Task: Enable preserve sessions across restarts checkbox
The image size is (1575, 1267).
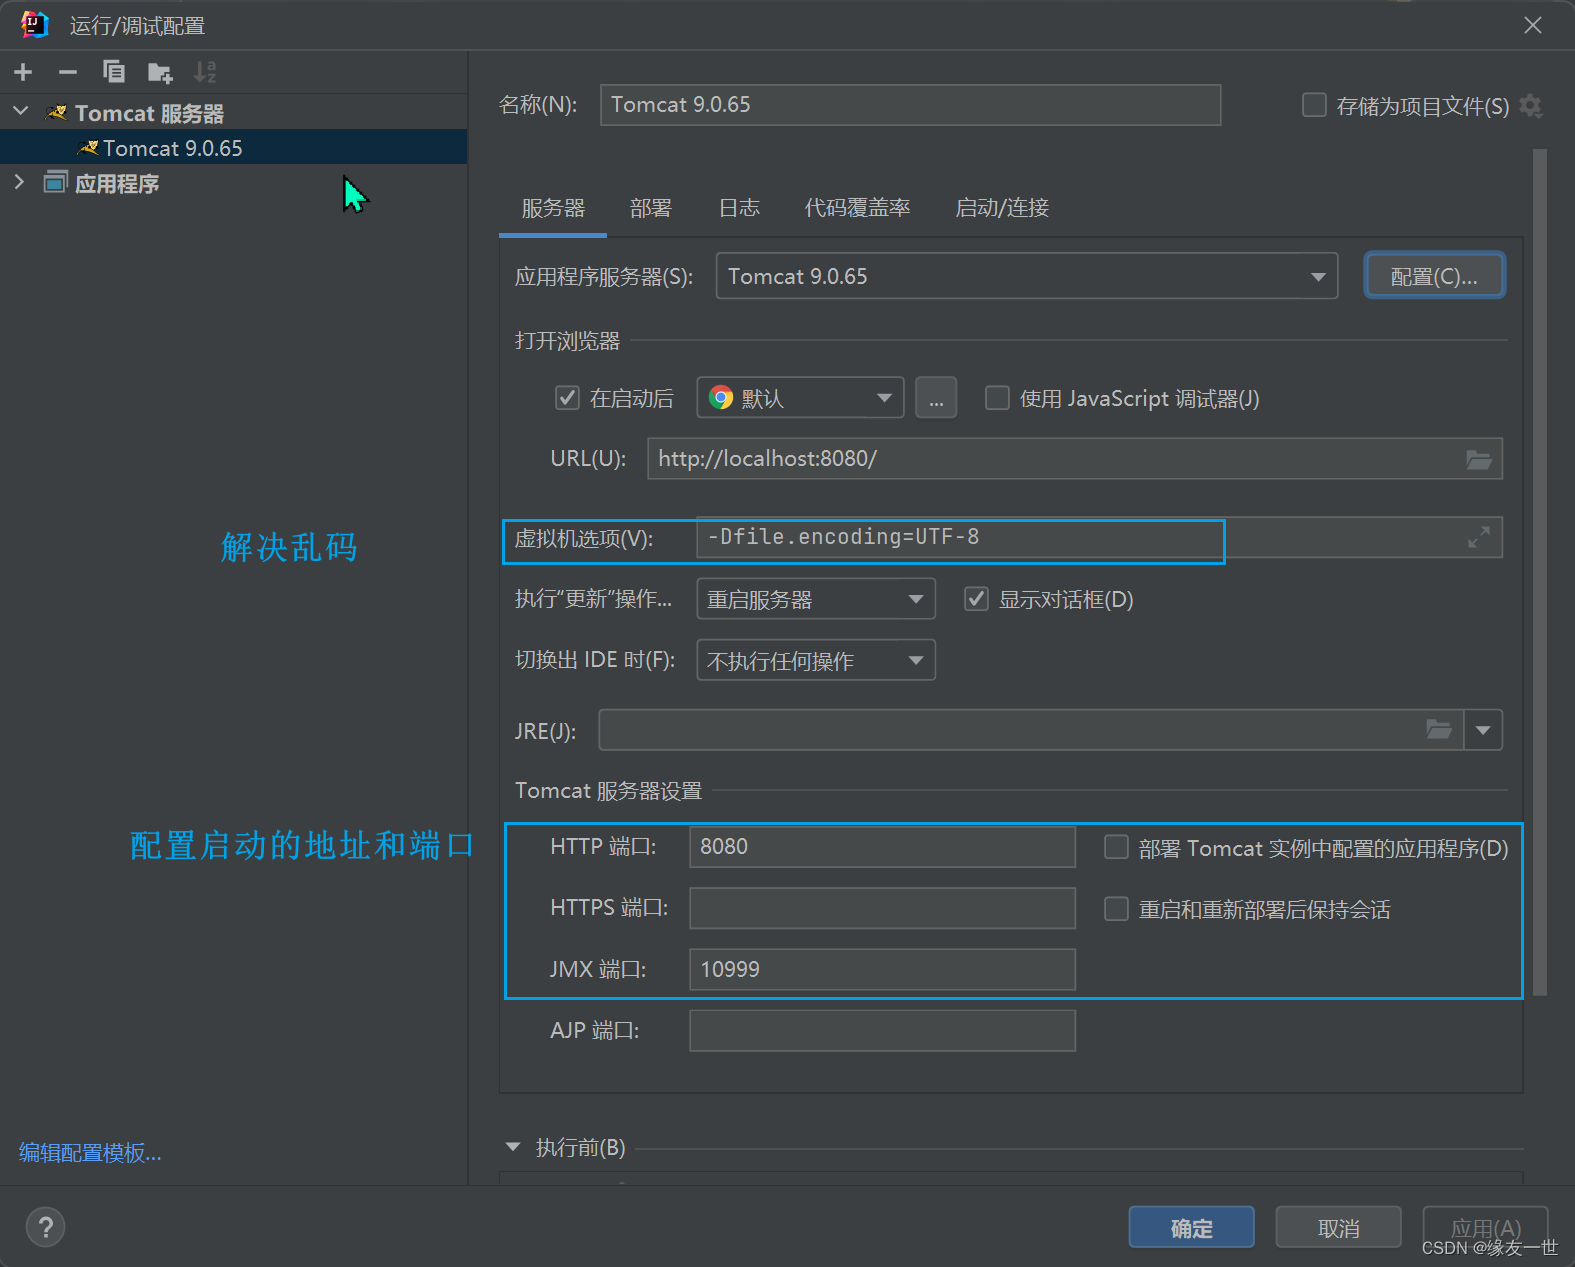Action: pyautogui.click(x=1116, y=909)
